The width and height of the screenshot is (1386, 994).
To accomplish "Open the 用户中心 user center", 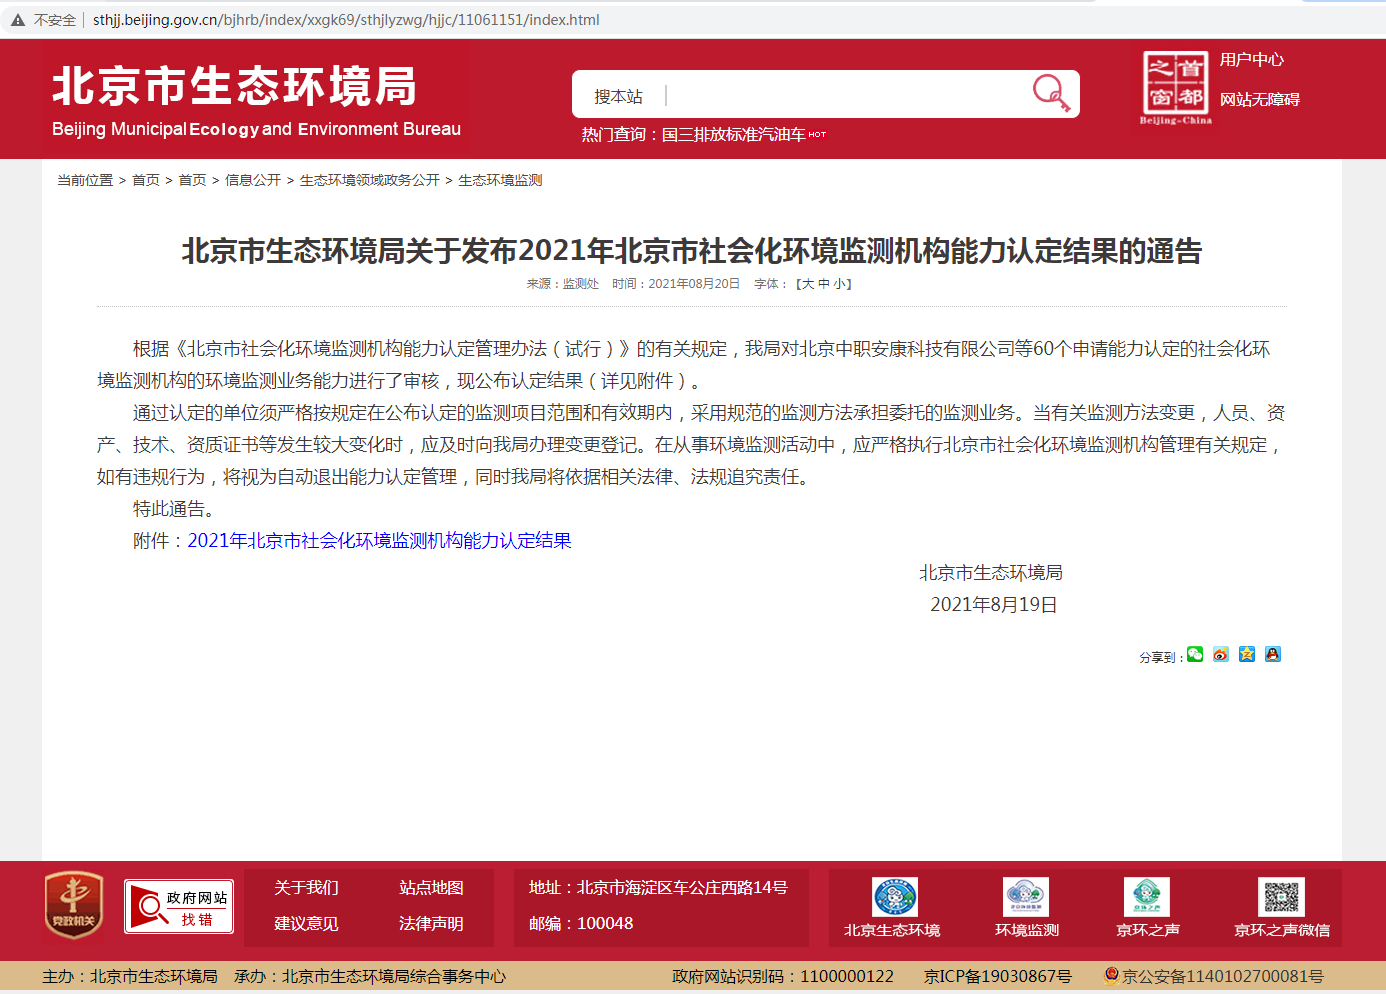I will pos(1252,59).
